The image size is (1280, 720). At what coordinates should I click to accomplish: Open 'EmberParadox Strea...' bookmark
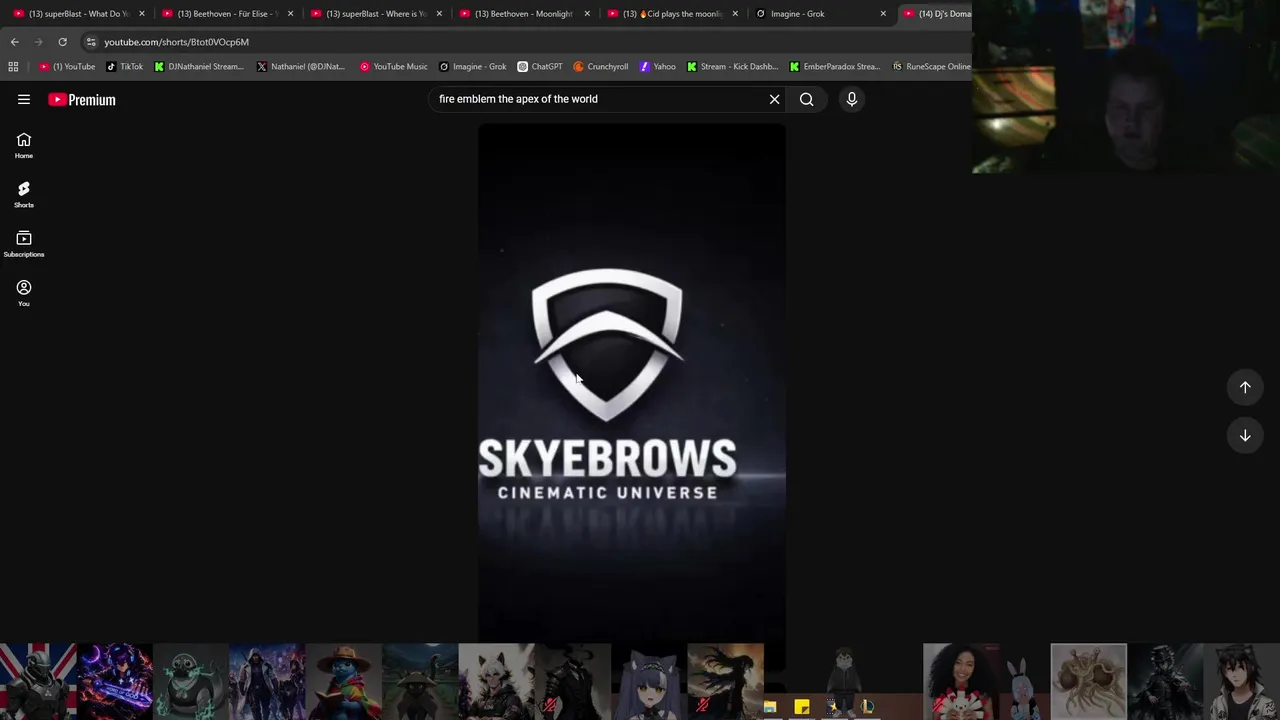coord(835,67)
